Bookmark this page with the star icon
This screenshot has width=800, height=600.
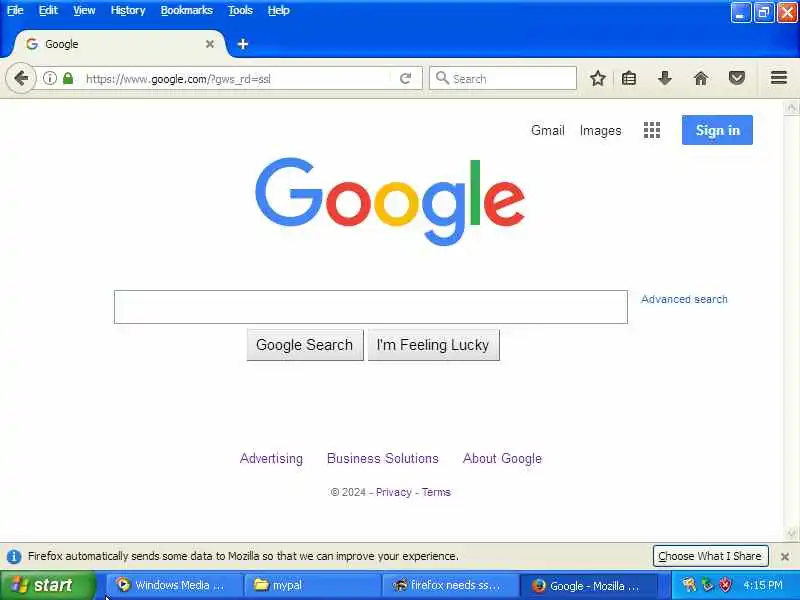pos(597,78)
